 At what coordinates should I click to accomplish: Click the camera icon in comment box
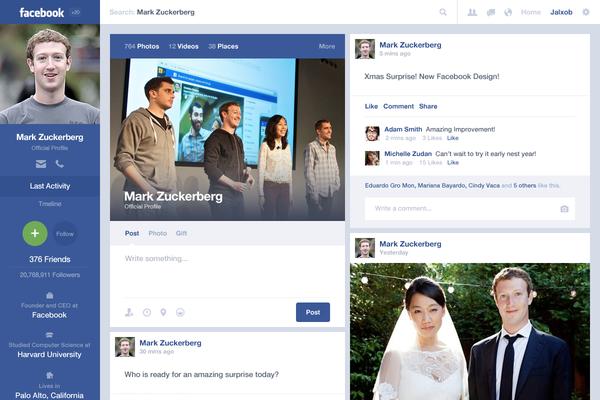564,209
